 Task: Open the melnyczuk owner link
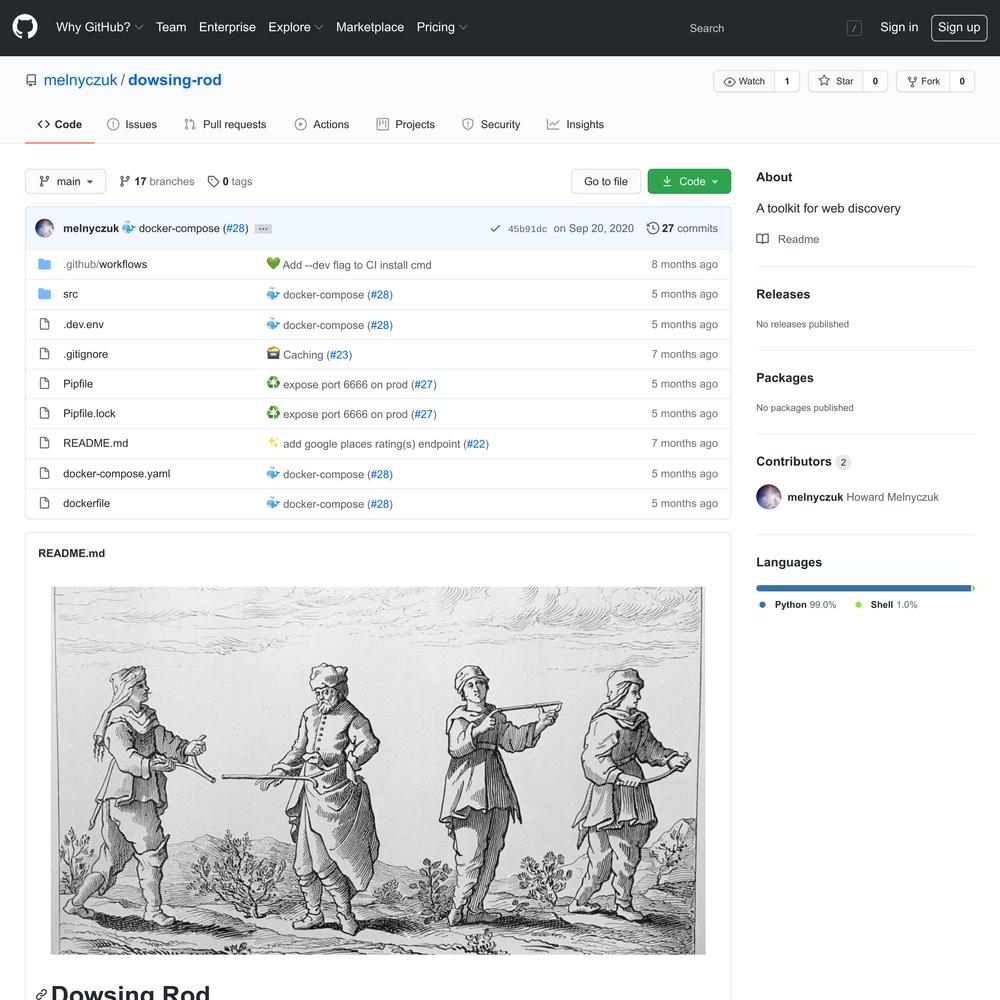coord(80,80)
